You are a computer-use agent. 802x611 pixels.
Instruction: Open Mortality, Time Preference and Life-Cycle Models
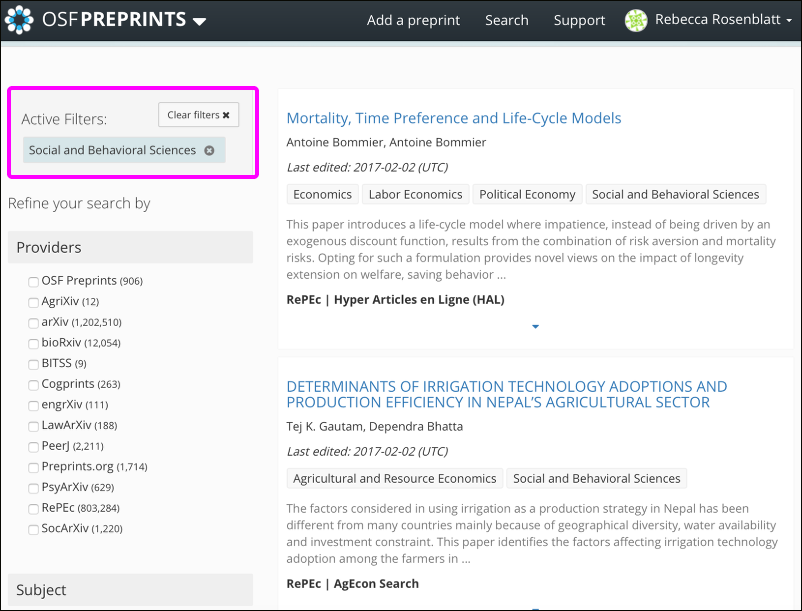454,118
